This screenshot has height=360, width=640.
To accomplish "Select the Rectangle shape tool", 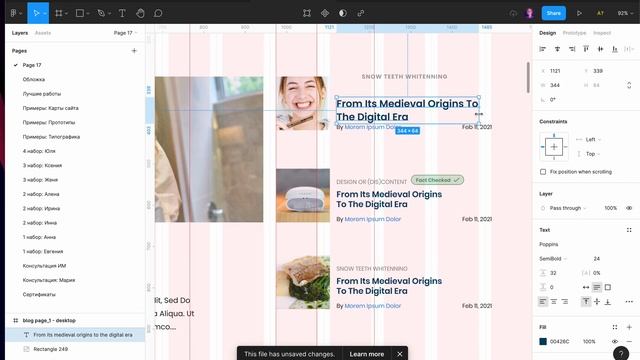I will 80,13.
